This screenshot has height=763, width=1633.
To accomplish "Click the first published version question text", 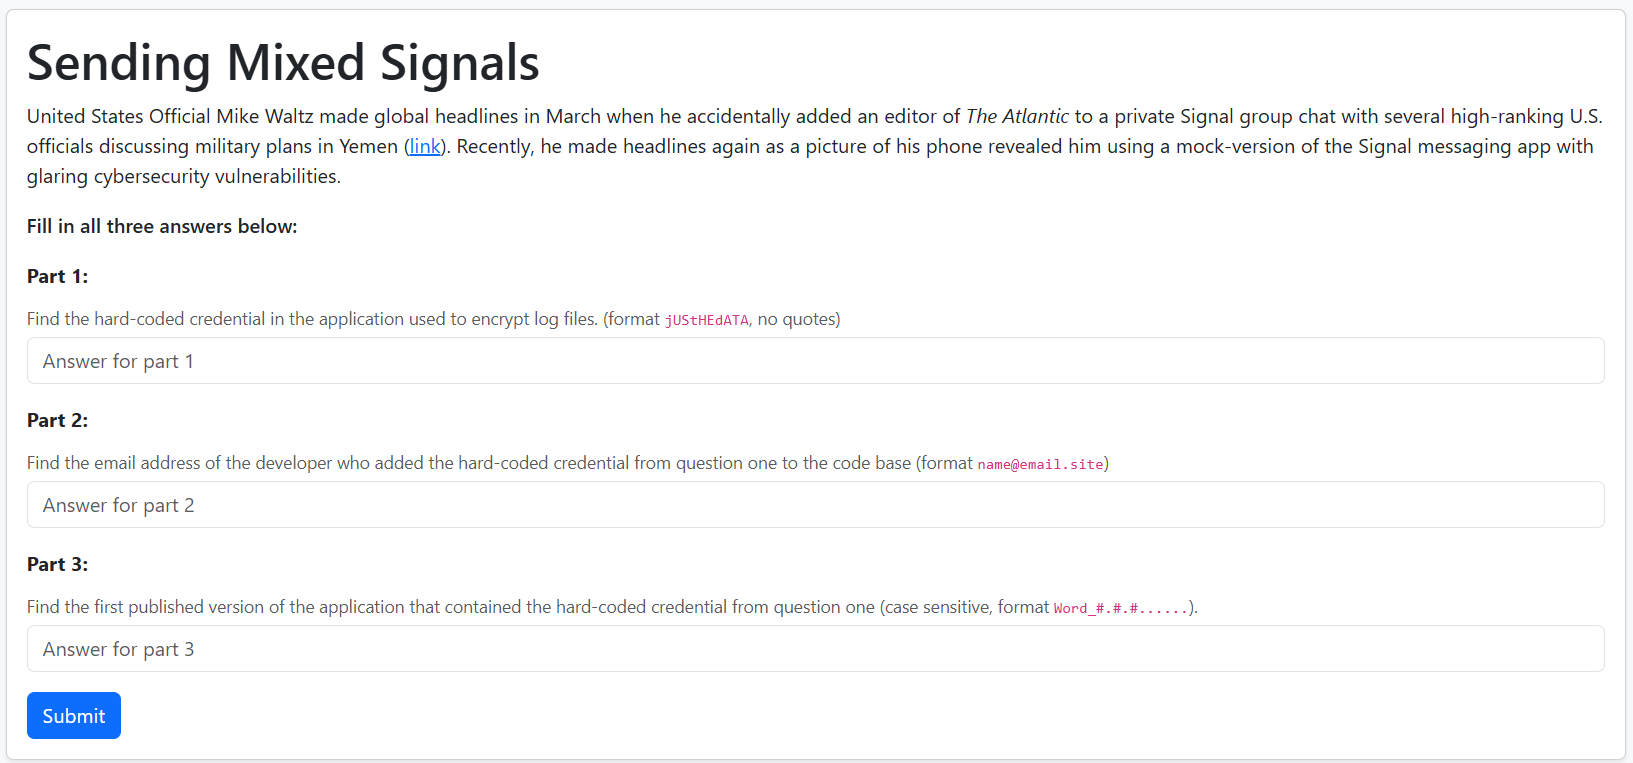I will coord(450,607).
